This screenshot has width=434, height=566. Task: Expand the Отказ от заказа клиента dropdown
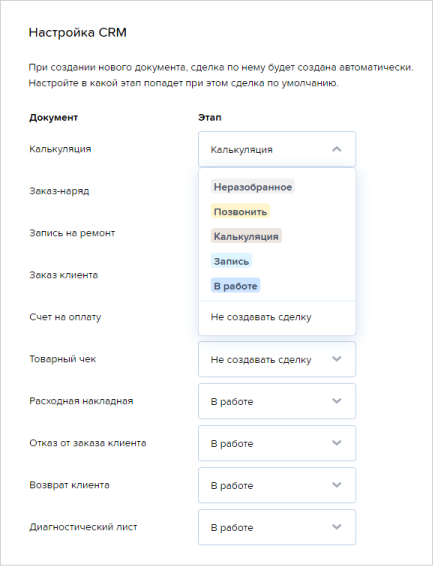[277, 443]
